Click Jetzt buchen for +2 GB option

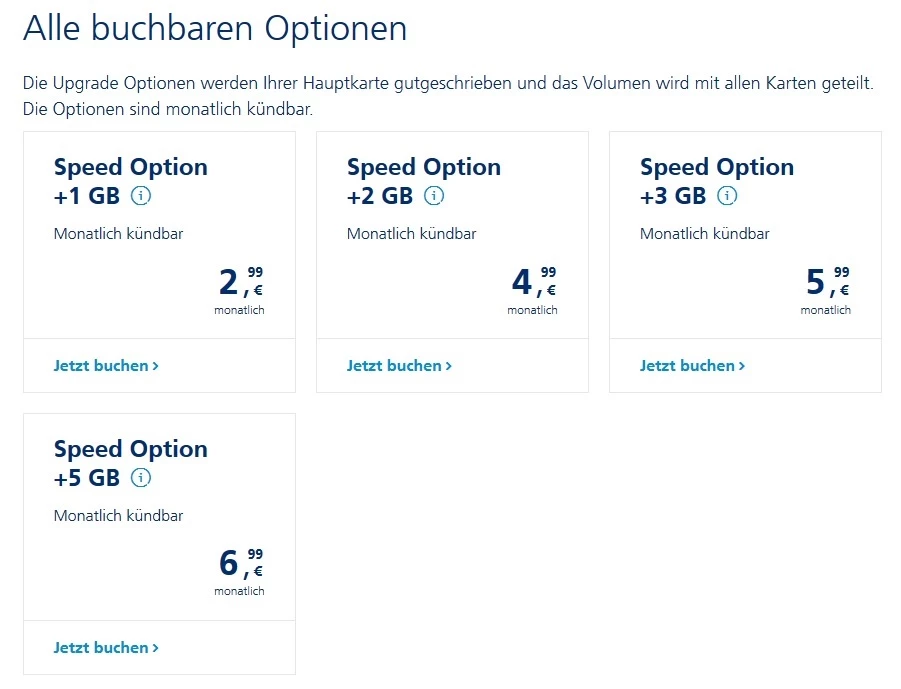click(x=399, y=366)
